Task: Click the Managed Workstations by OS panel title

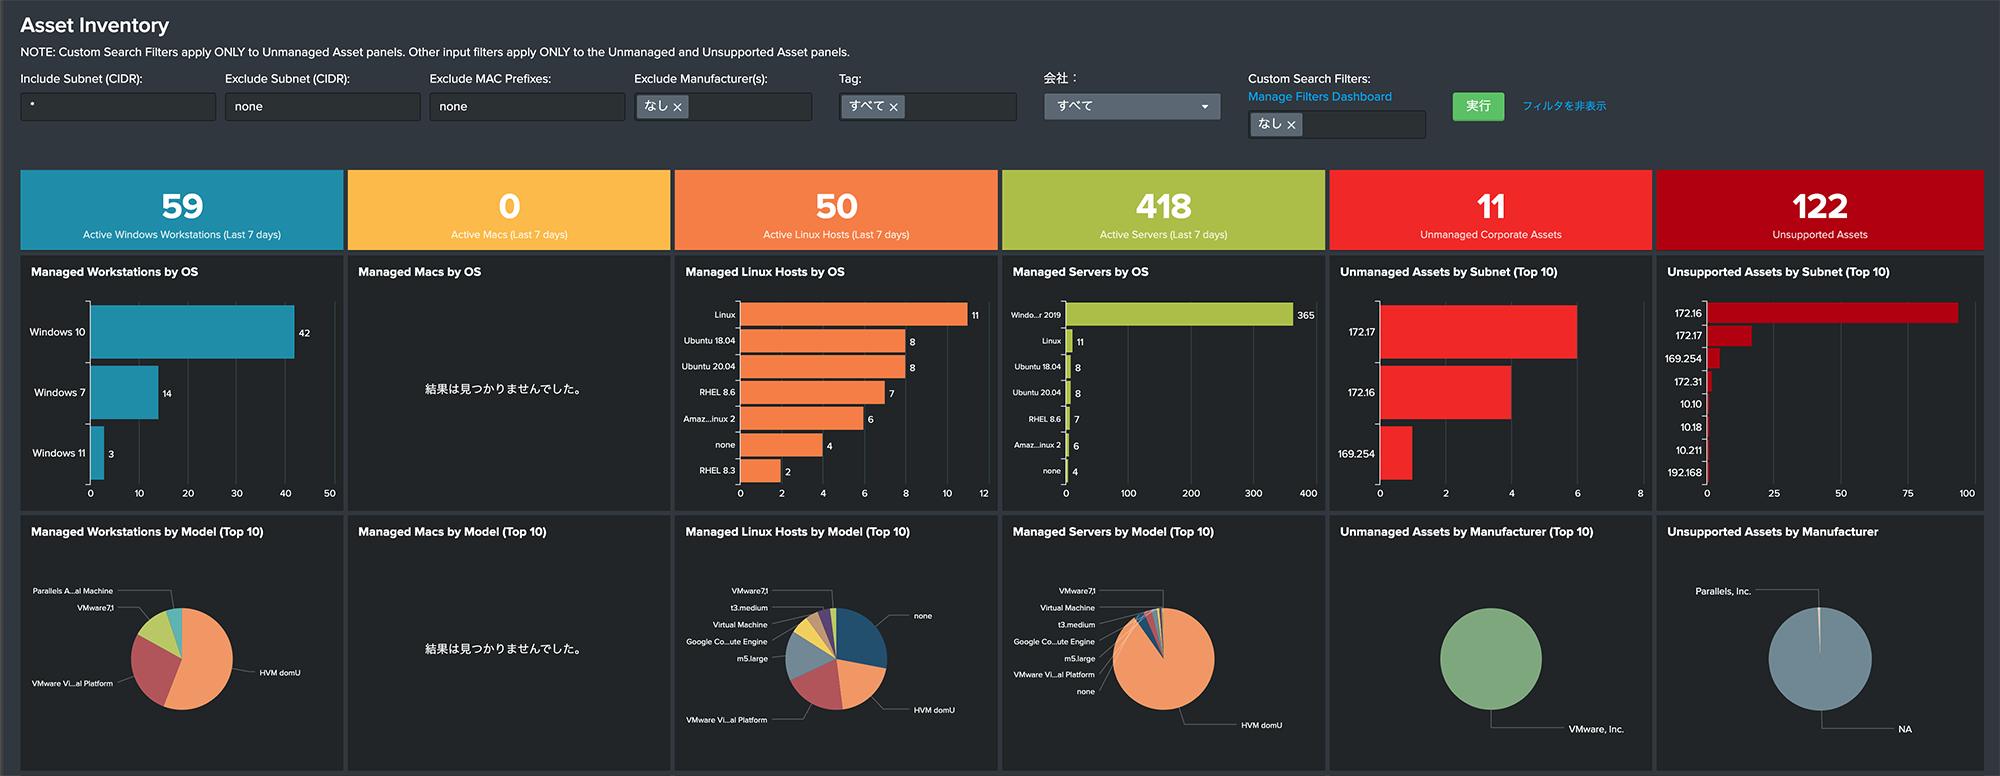Action: coord(114,272)
